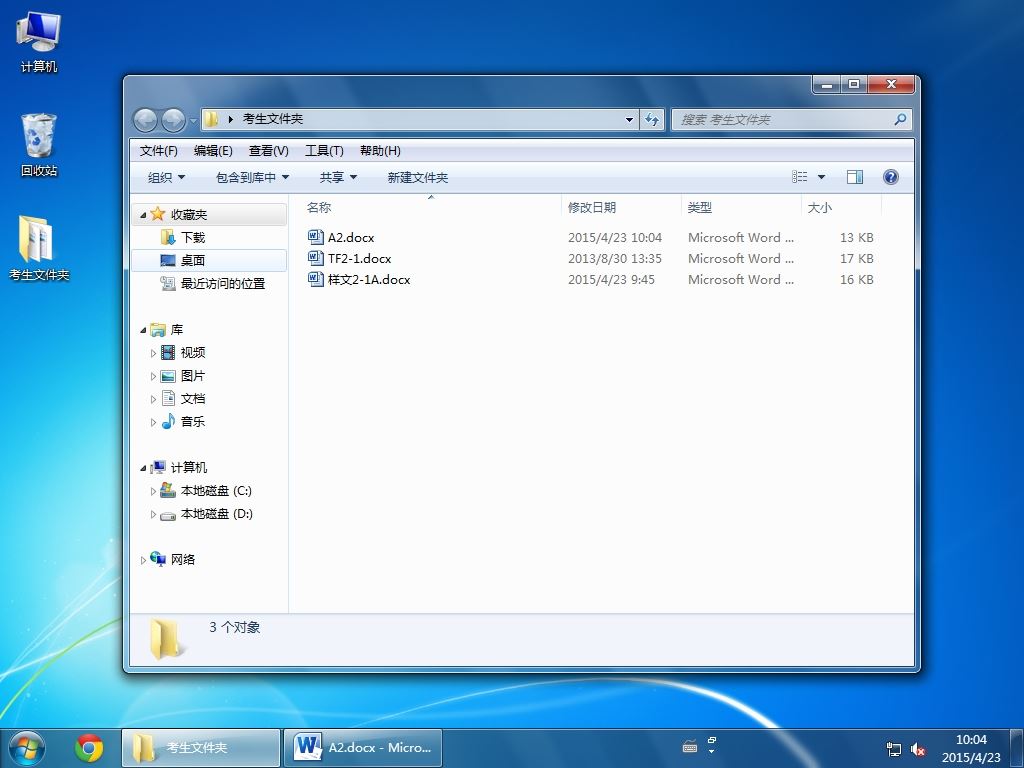Image resolution: width=1024 pixels, height=768 pixels.
Task: Select the 样文2-1A.docx Word file icon
Action: click(x=315, y=279)
